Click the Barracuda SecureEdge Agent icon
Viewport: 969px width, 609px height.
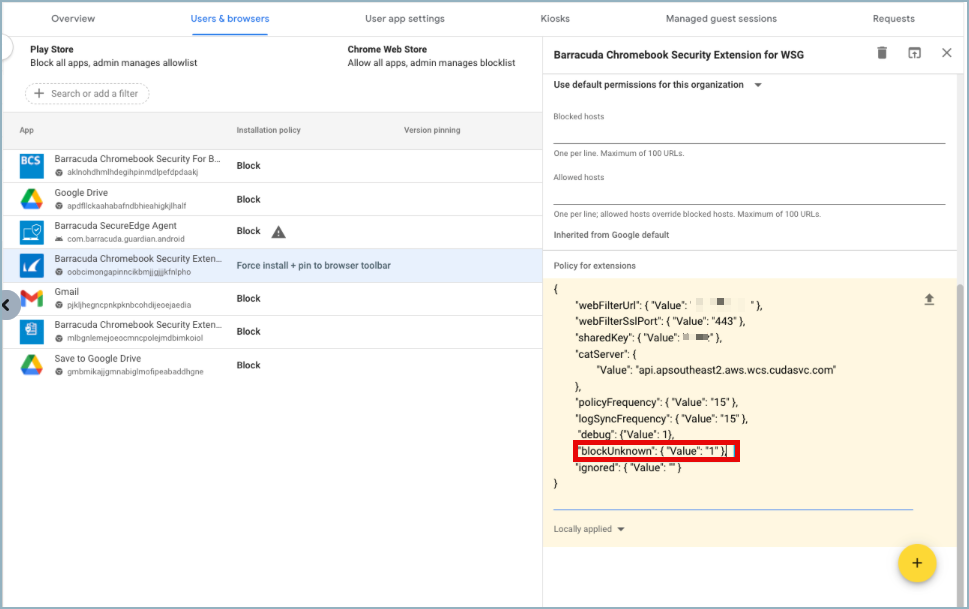pos(32,232)
